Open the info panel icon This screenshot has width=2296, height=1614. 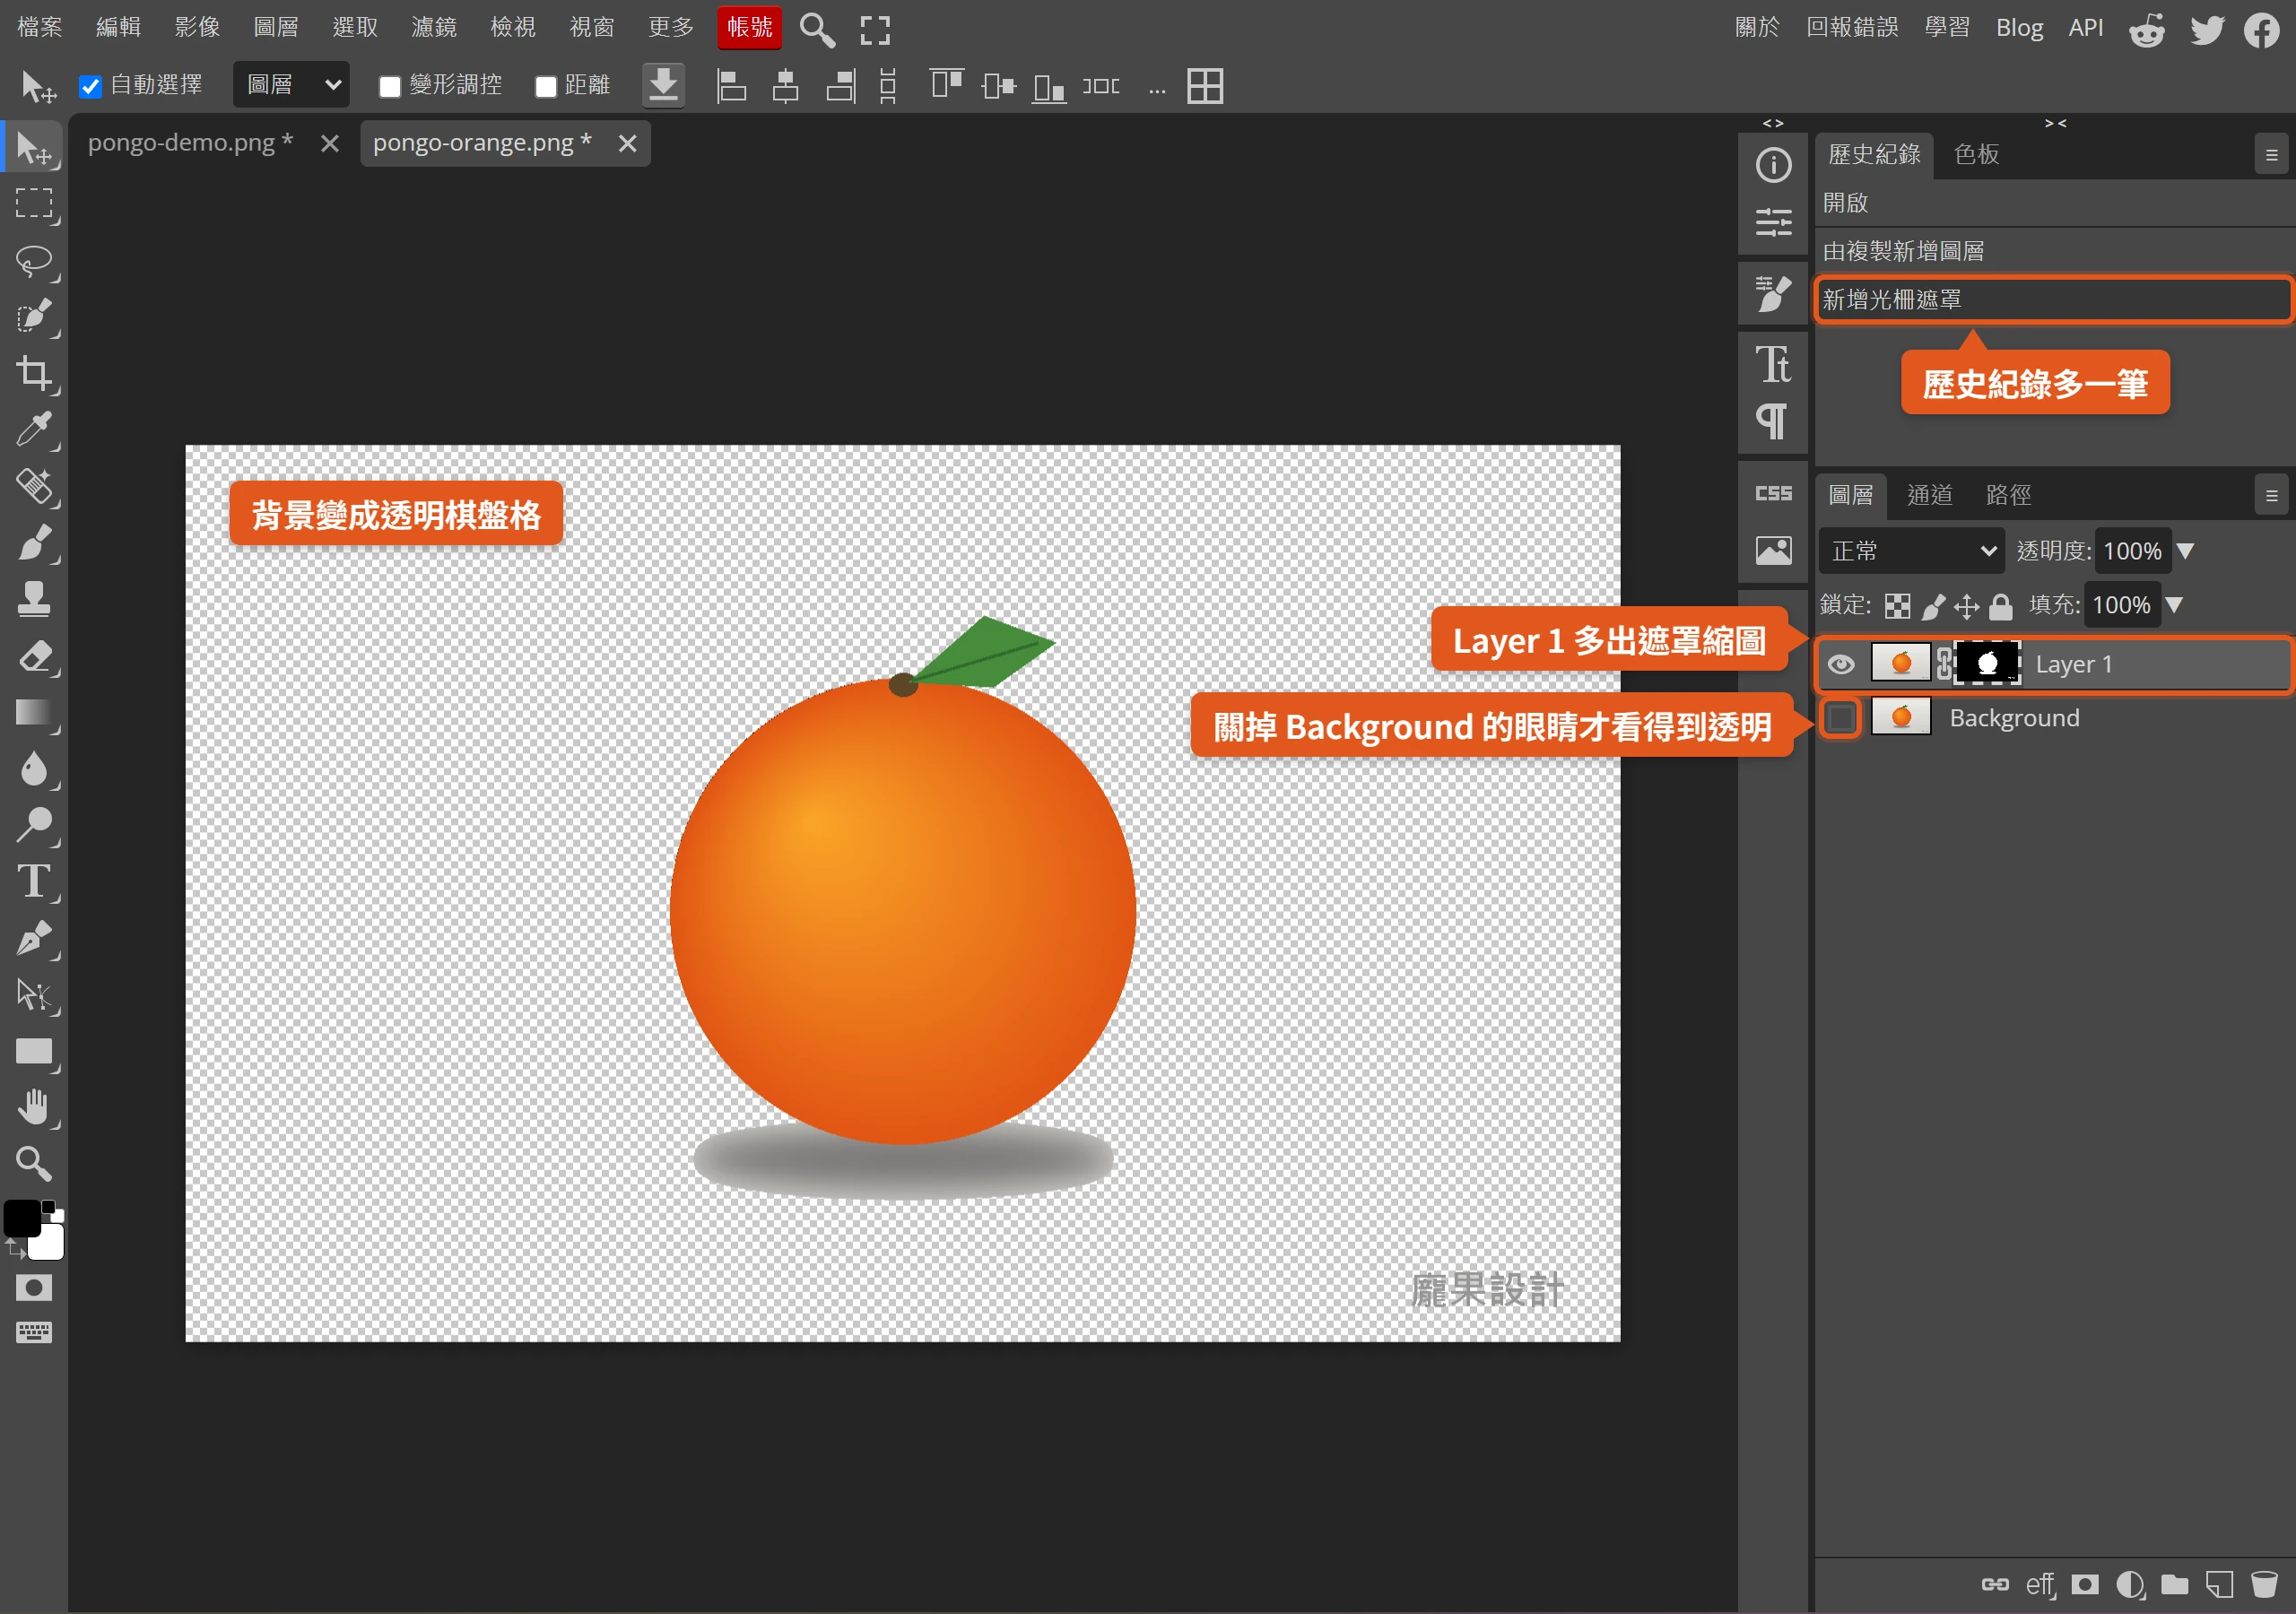tap(1773, 165)
